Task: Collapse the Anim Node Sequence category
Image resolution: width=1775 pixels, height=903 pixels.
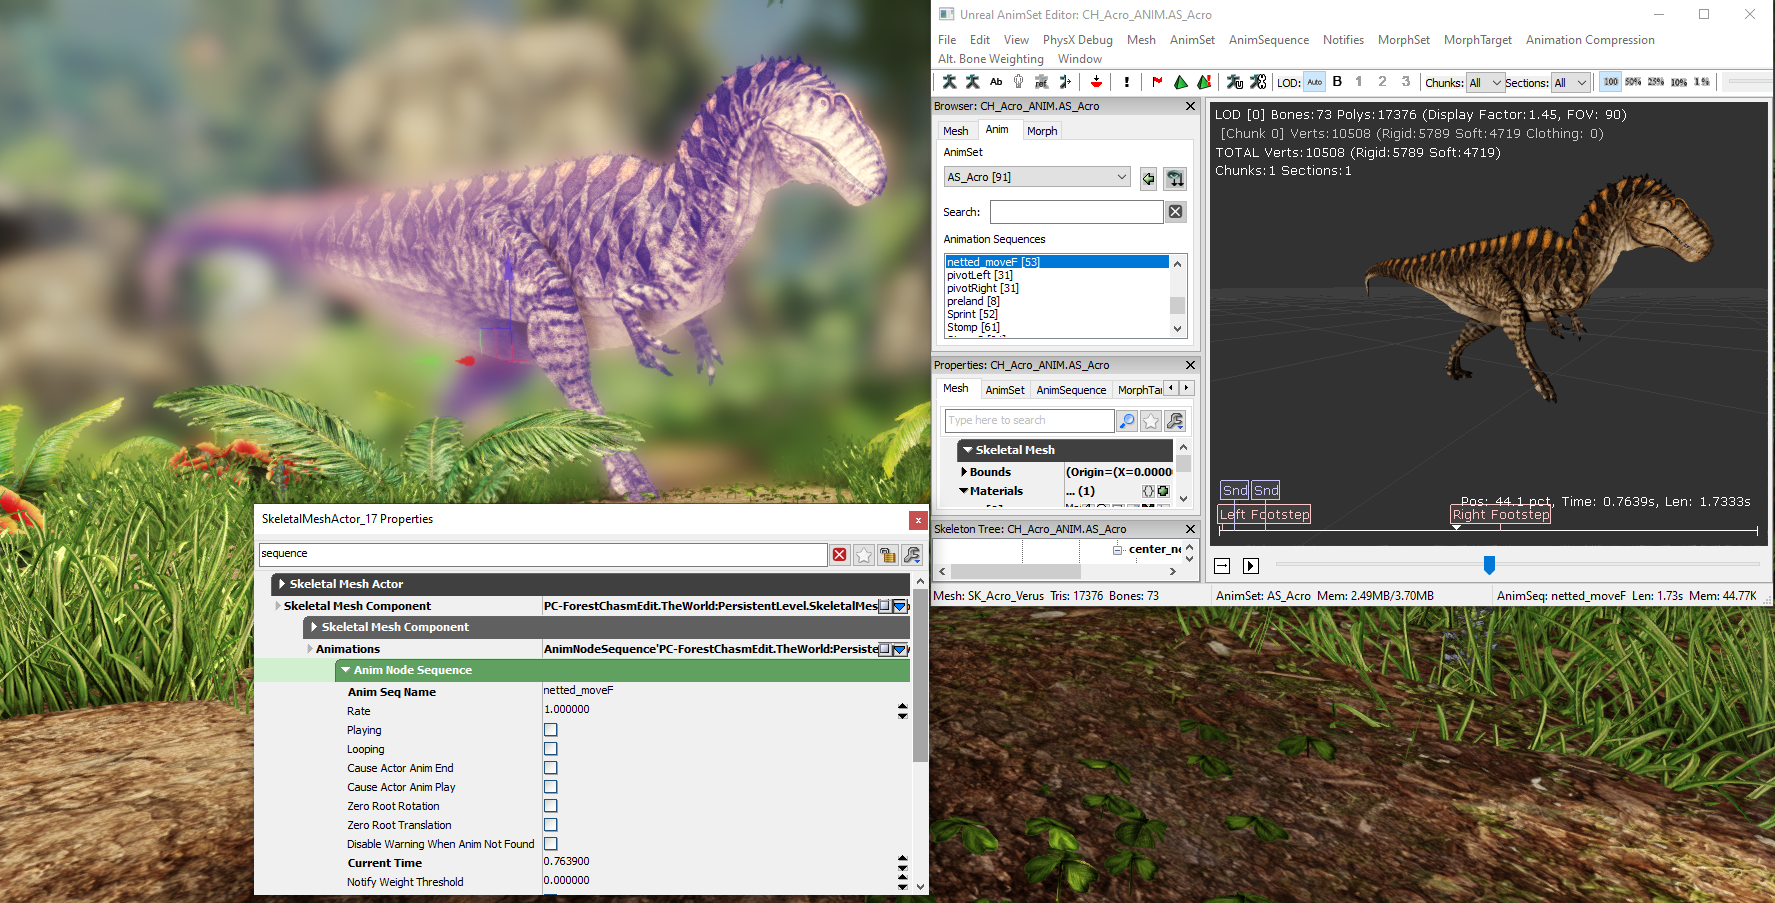Action: point(345,670)
